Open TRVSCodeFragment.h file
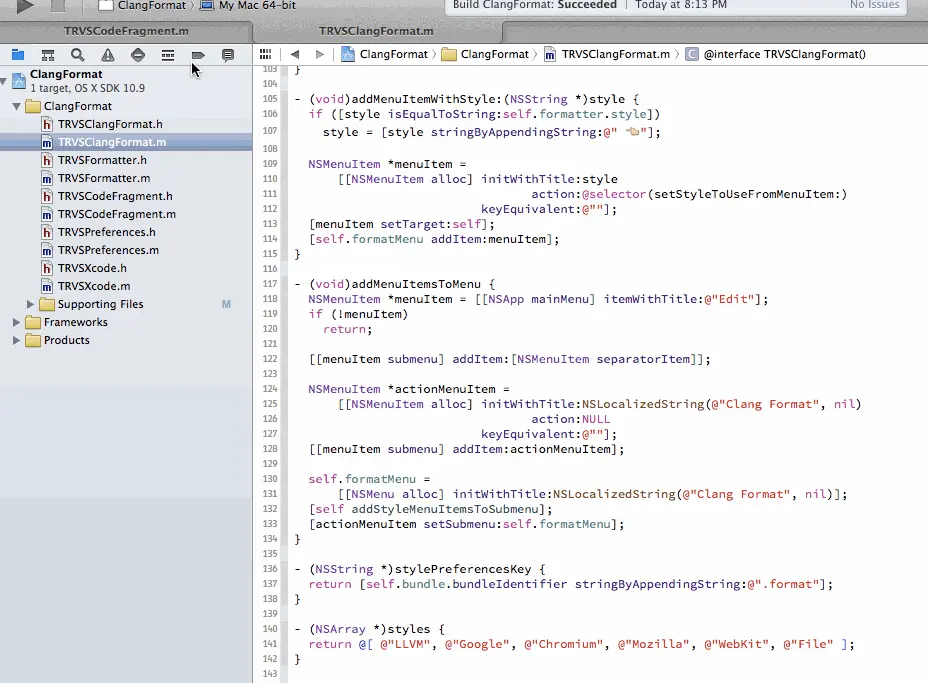This screenshot has height=683, width=928. [115, 196]
